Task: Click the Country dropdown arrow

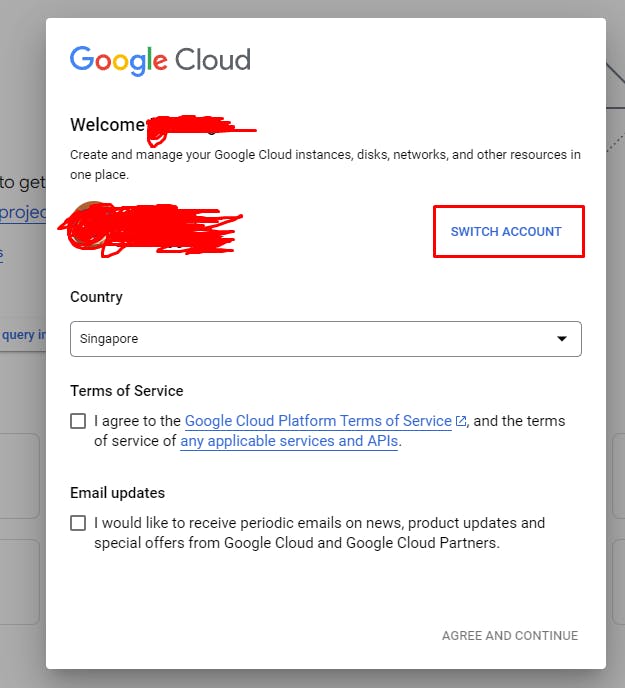Action: click(561, 339)
